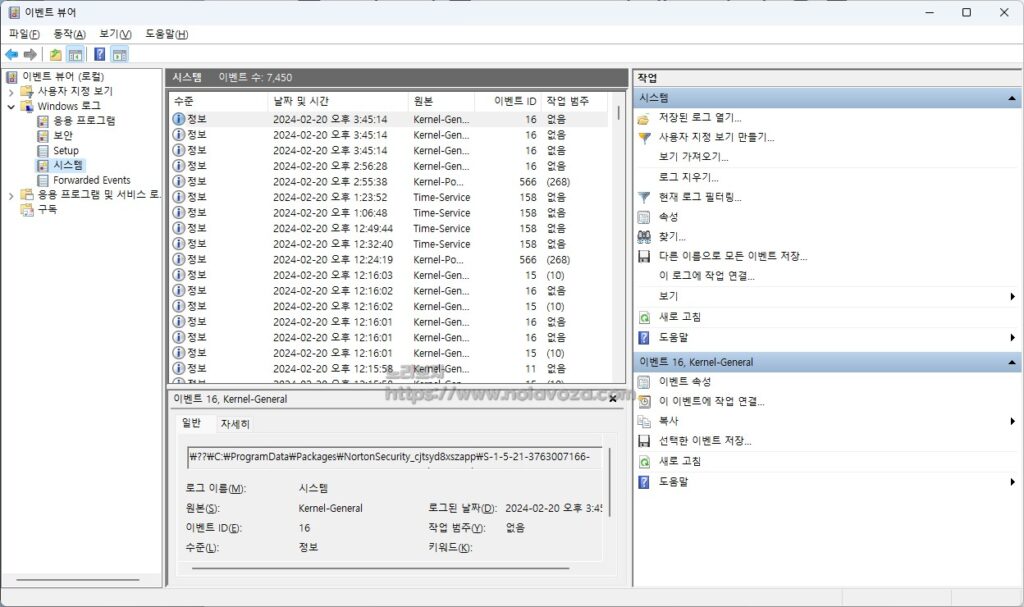Open 이벤트 속성 action
The width and height of the screenshot is (1024, 607).
(x=684, y=382)
